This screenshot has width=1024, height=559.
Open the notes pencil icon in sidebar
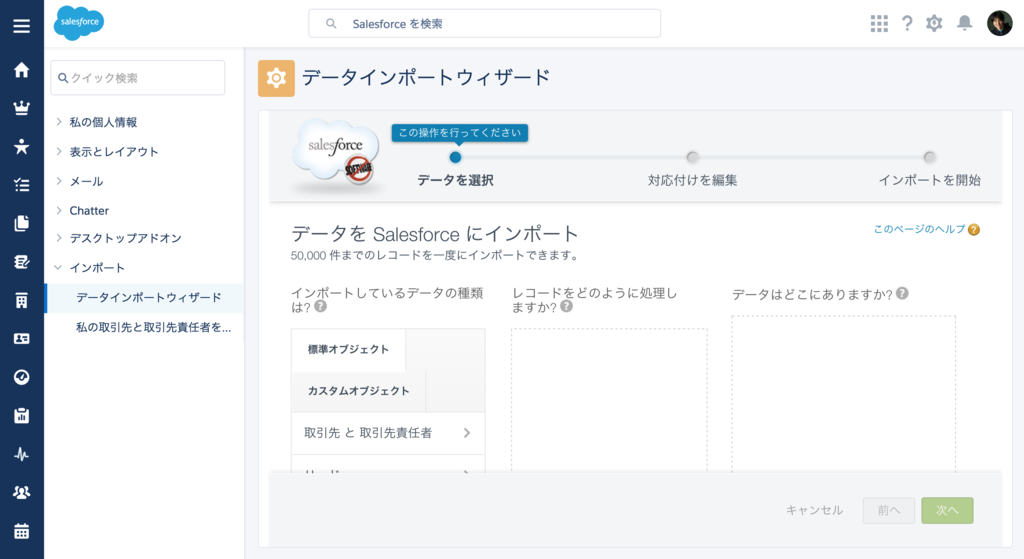pyautogui.click(x=22, y=262)
